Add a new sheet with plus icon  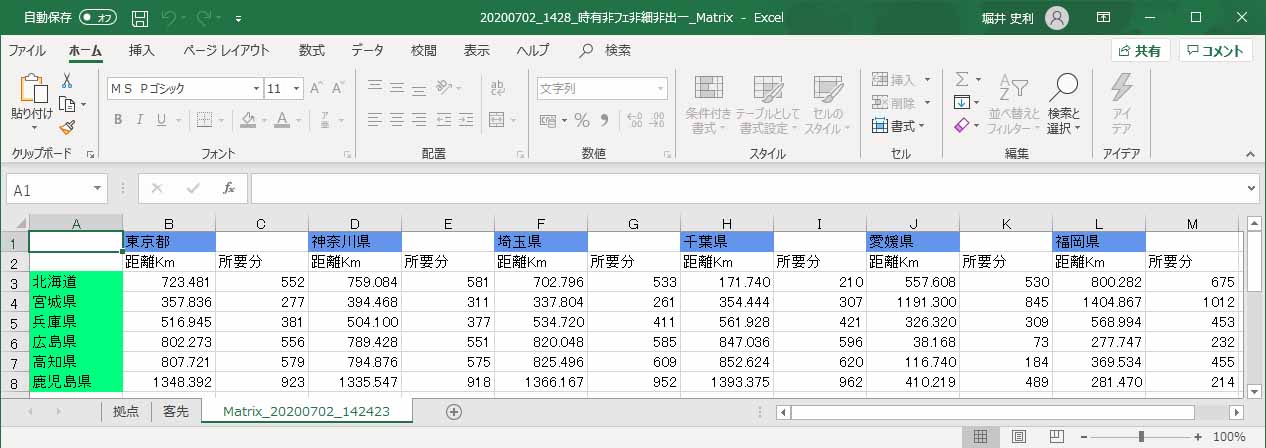(454, 411)
